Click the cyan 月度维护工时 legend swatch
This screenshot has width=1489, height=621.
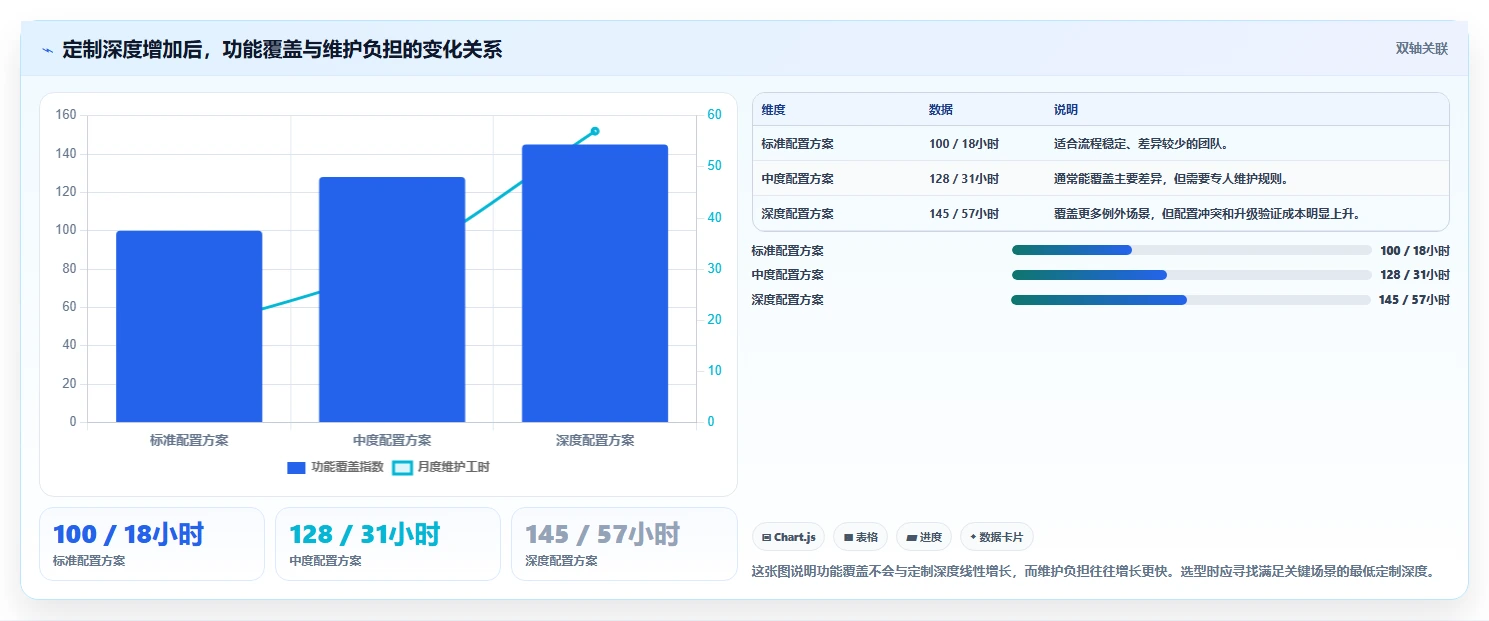pyautogui.click(x=402, y=467)
